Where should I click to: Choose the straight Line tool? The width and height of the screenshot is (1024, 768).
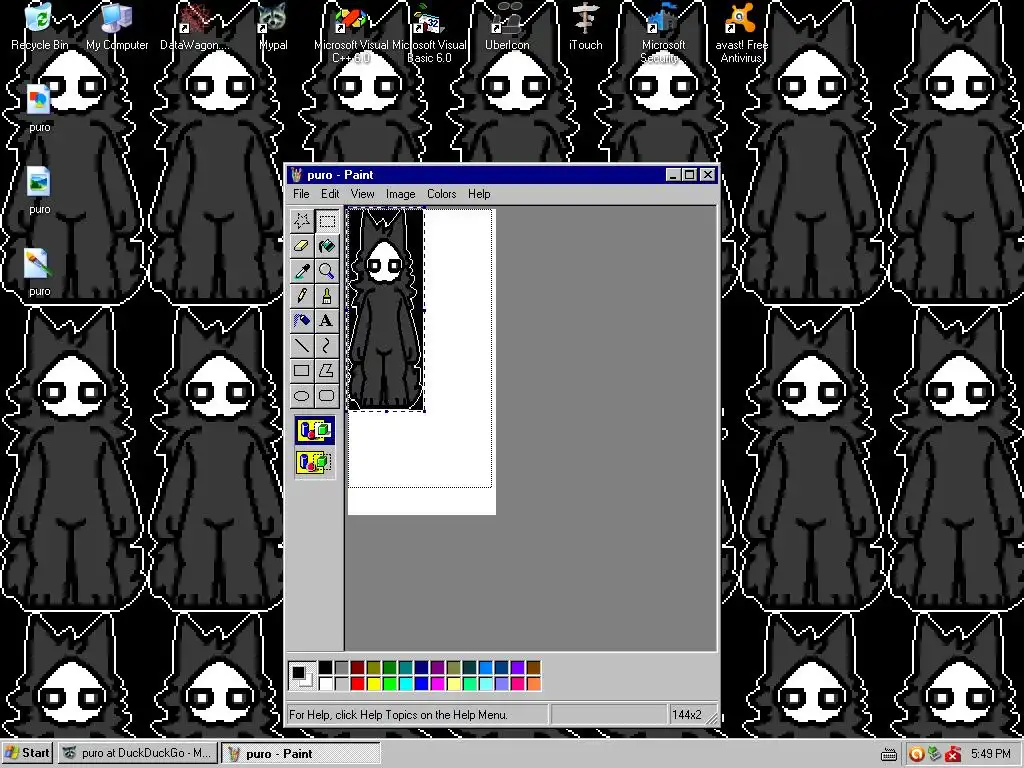click(302, 345)
